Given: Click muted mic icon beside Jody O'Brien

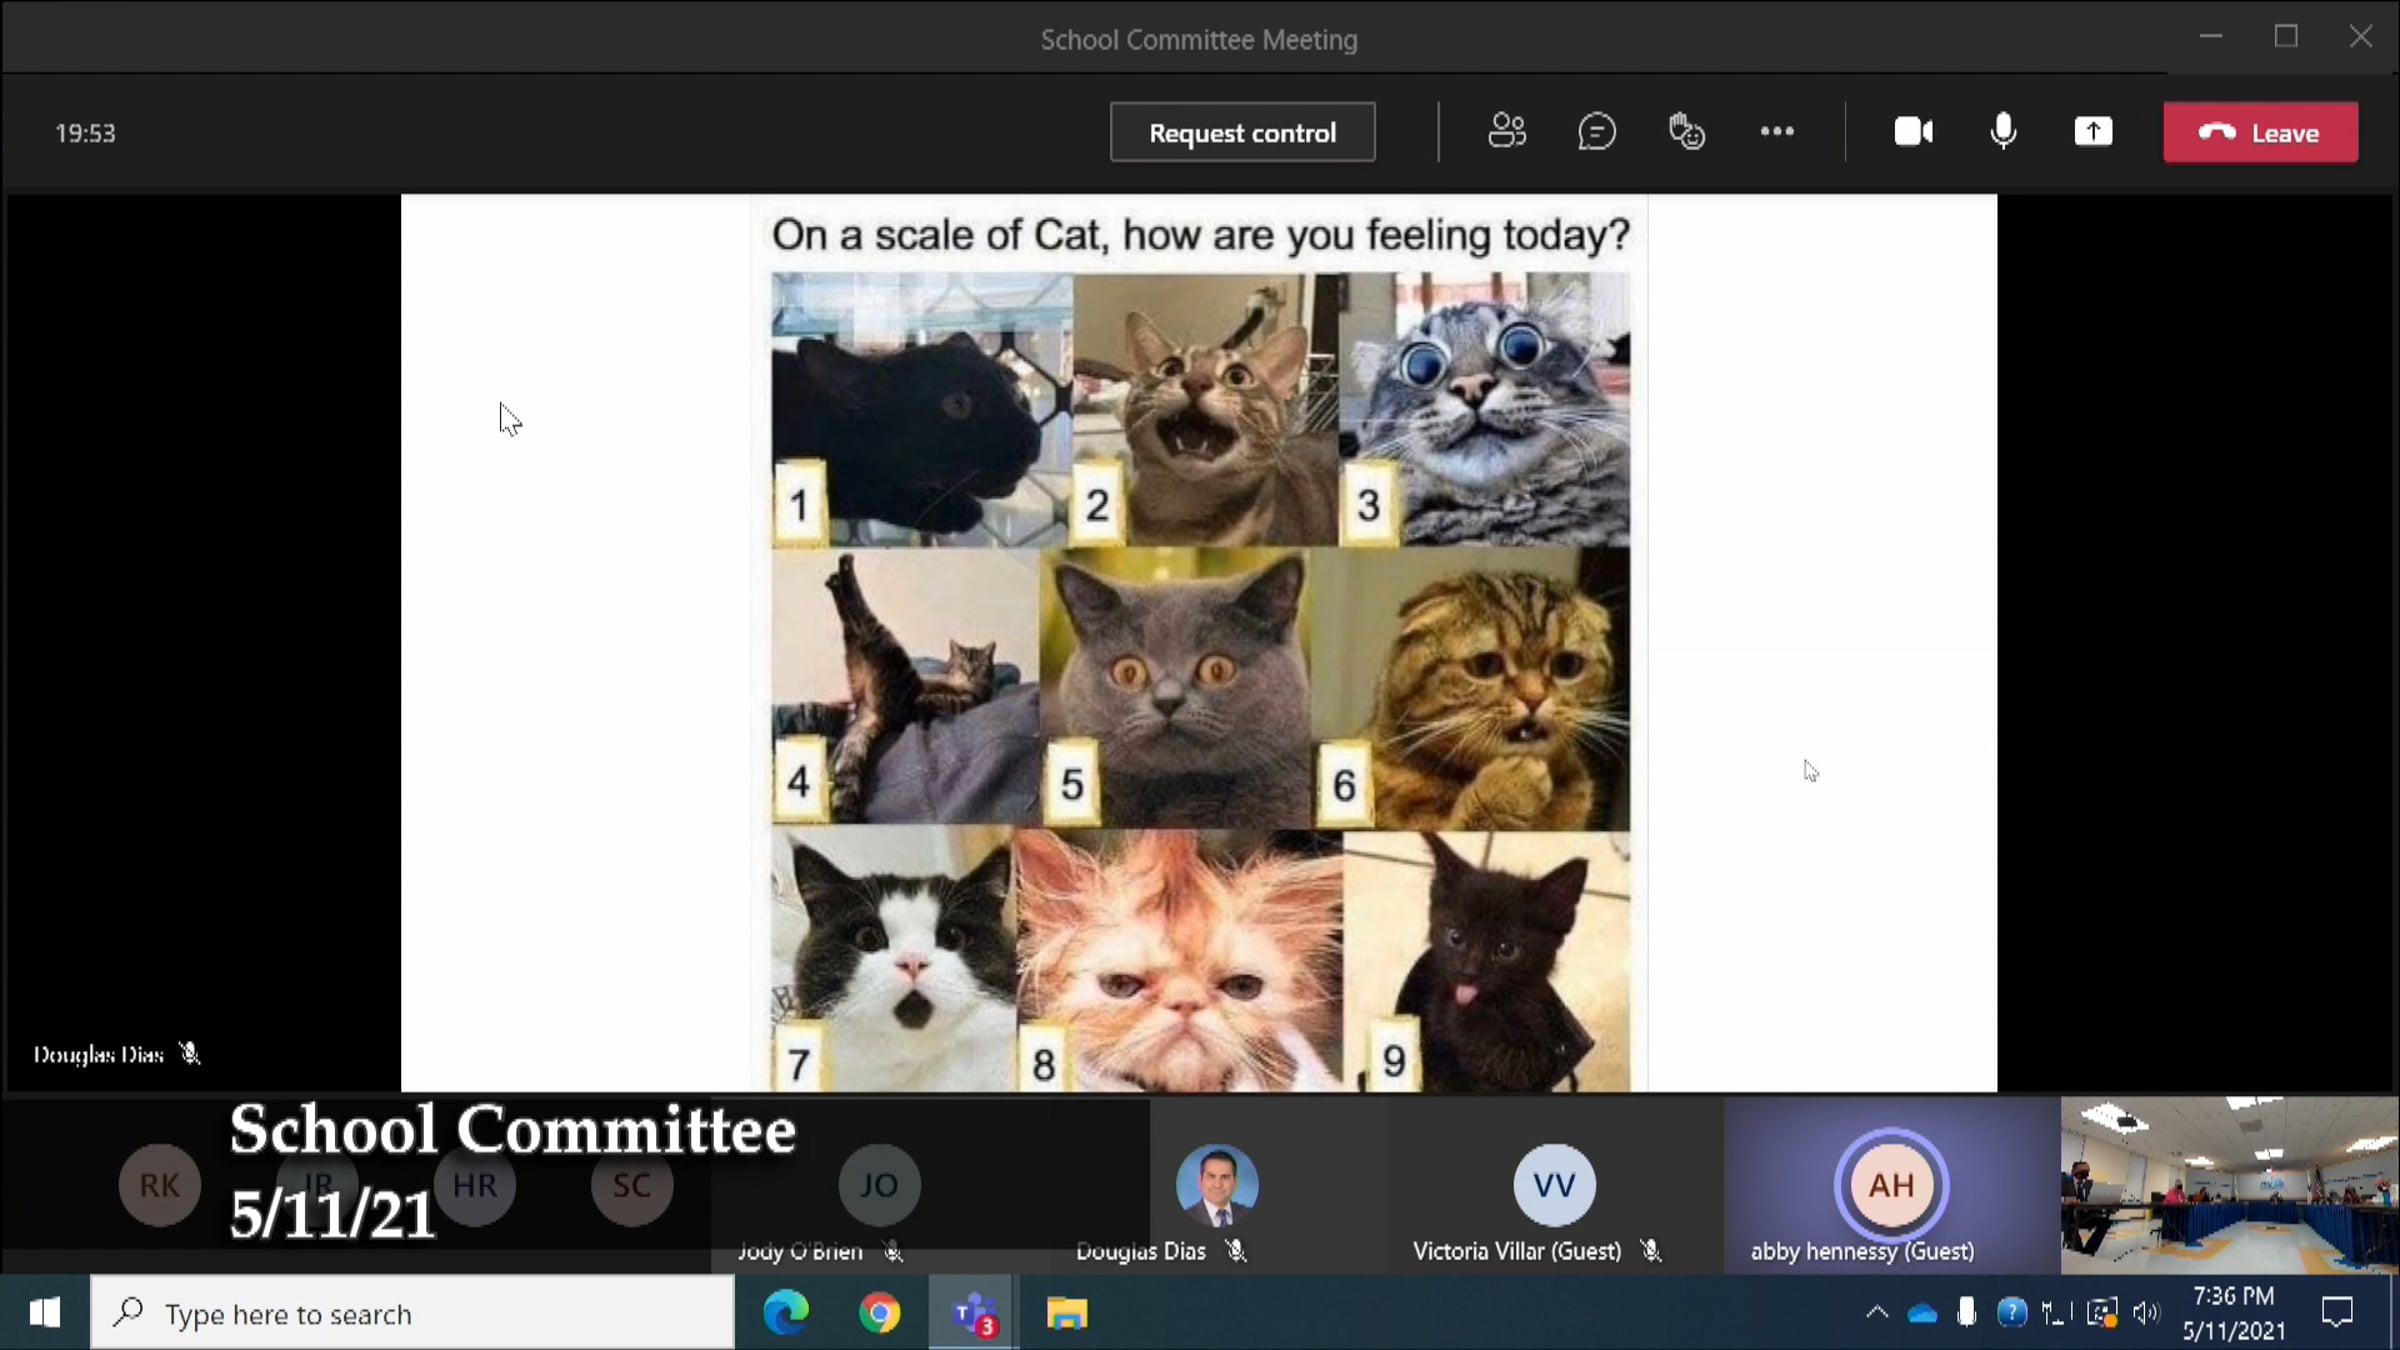Looking at the screenshot, I should (893, 1251).
